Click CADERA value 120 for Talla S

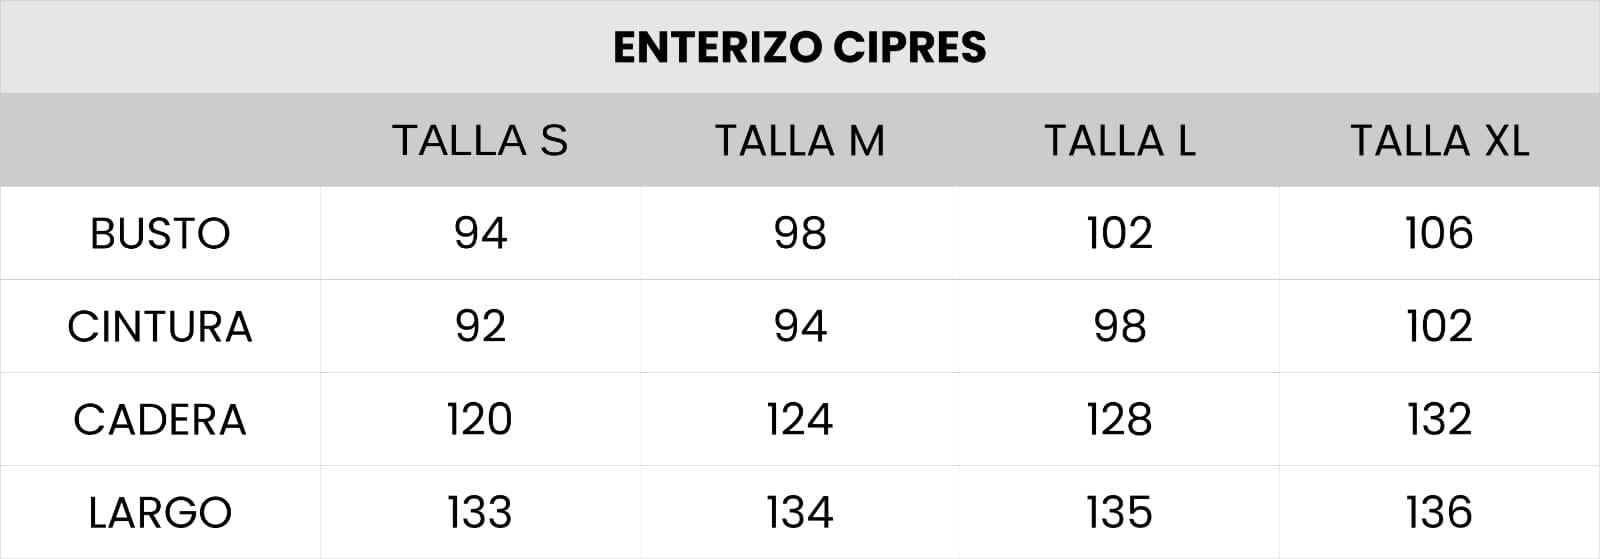pos(480,419)
